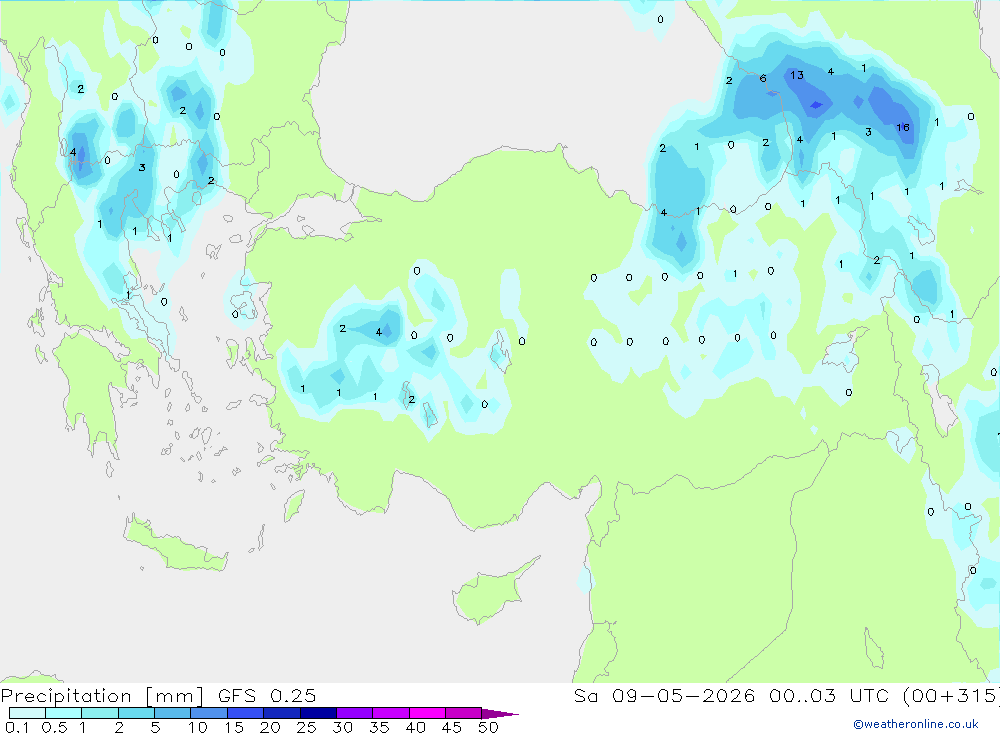Select the 40–45 mm magenta legend swatch

pos(427,713)
